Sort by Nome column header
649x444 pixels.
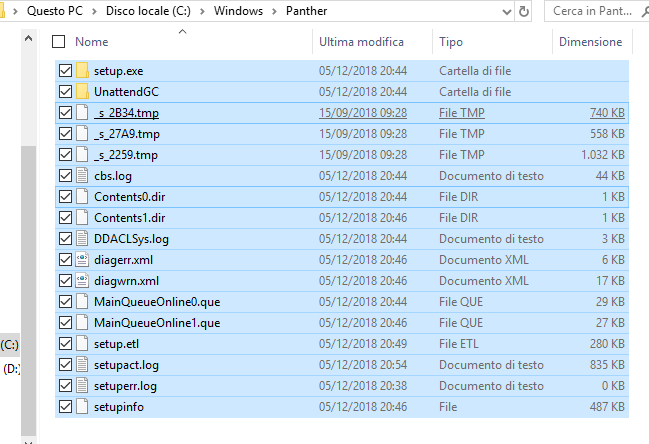click(x=91, y=42)
